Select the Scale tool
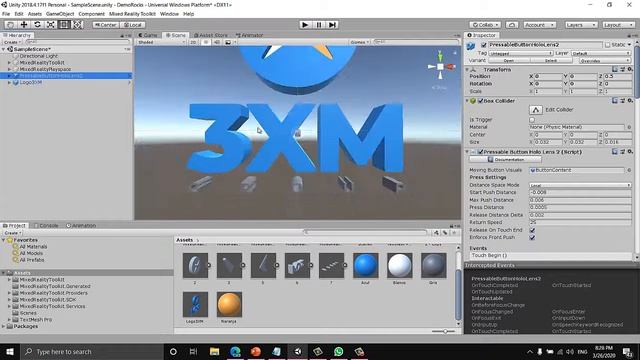 [x=51, y=24]
